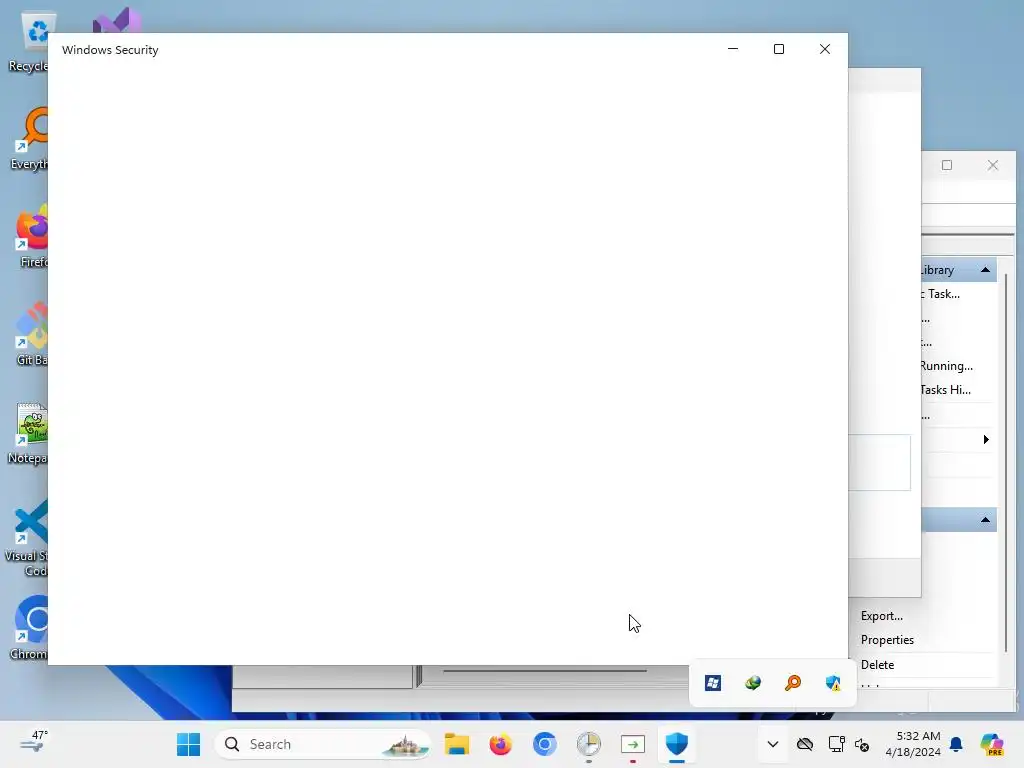Open File Explorer from the taskbar
The height and width of the screenshot is (768, 1024).
pos(456,744)
